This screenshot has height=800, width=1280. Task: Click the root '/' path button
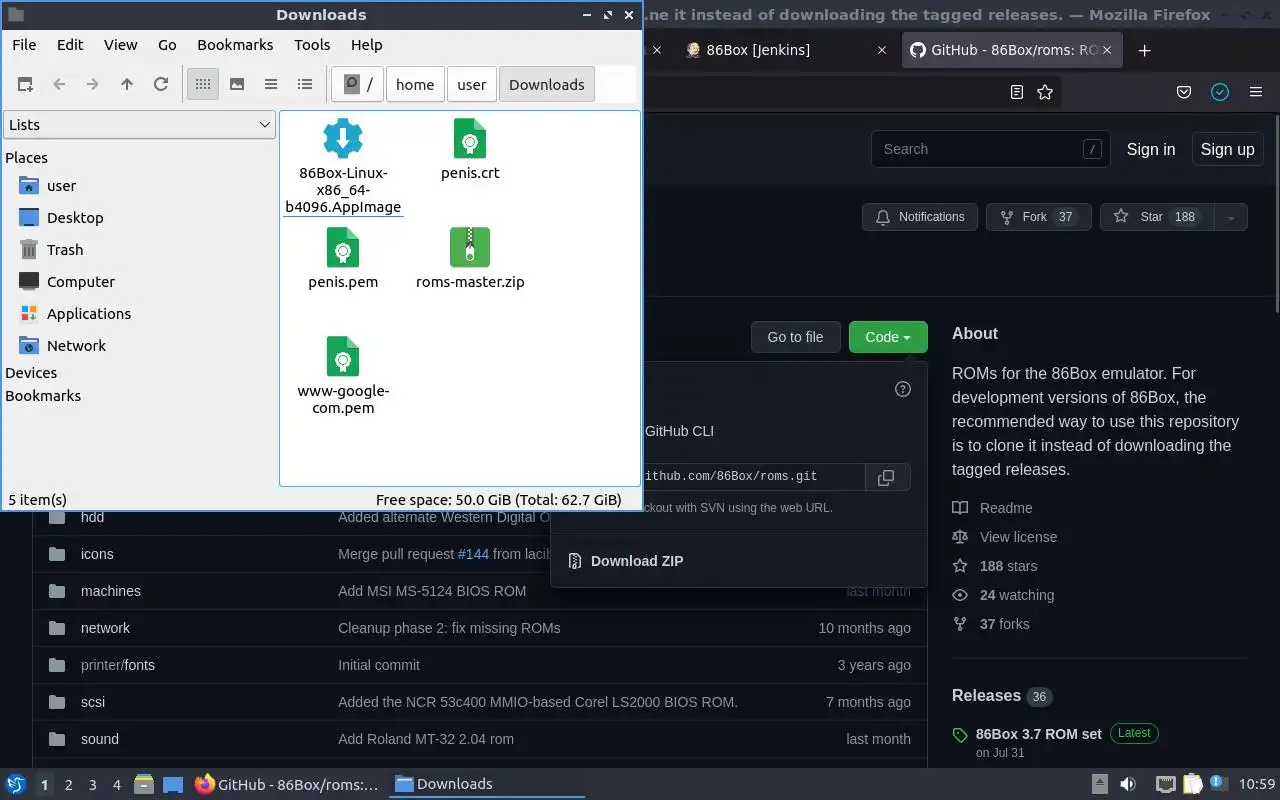(x=357, y=85)
